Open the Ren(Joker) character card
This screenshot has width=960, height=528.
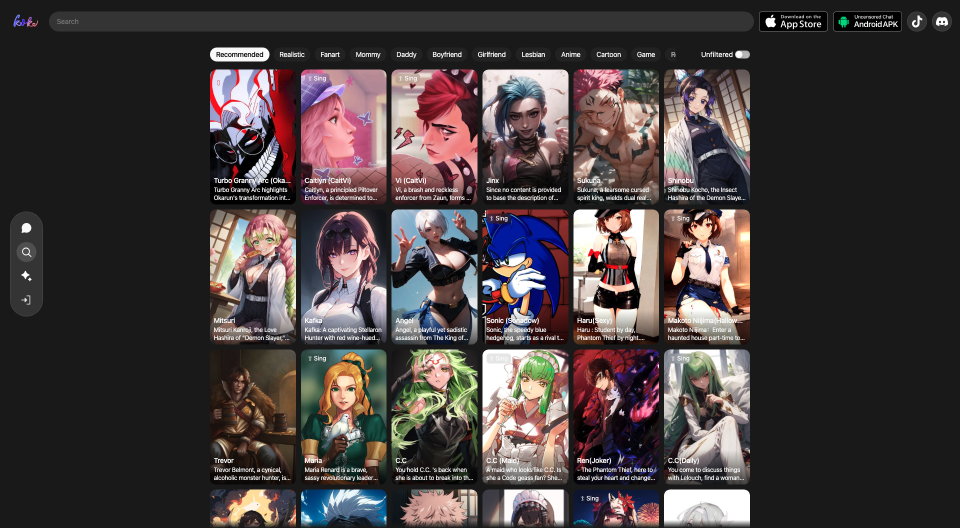[x=616, y=417]
